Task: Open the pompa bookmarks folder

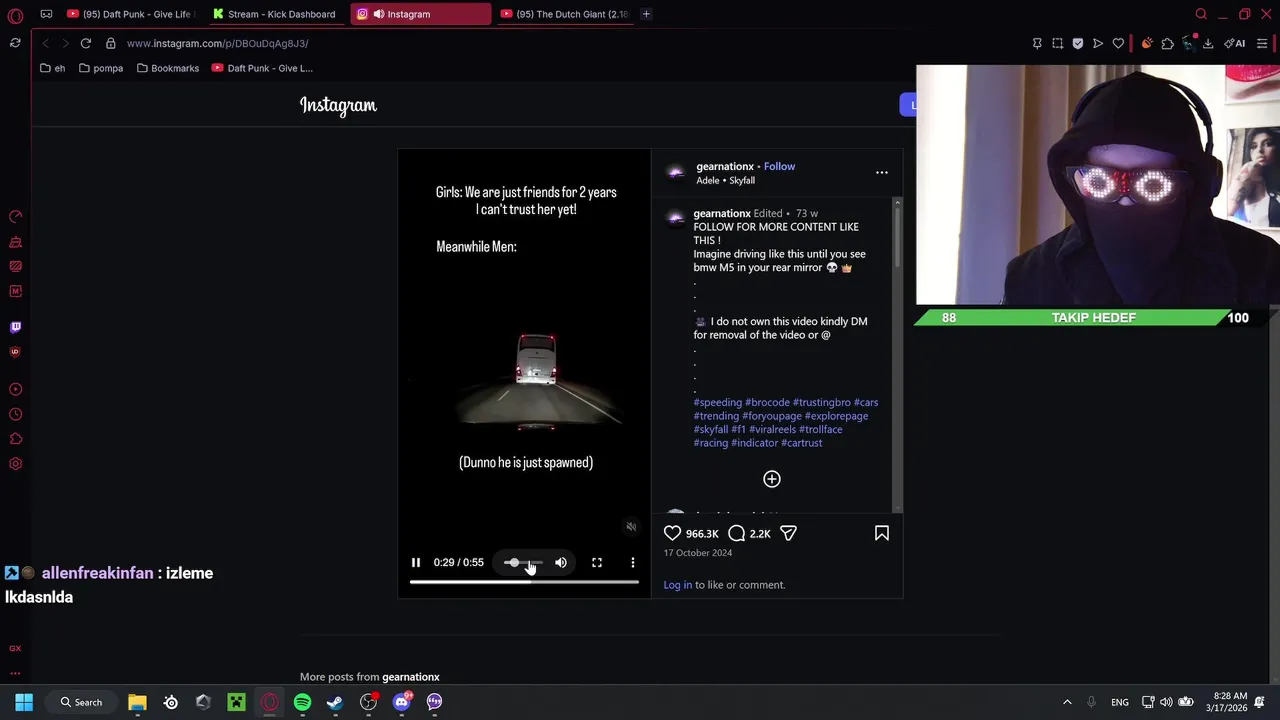Action: 101,68
